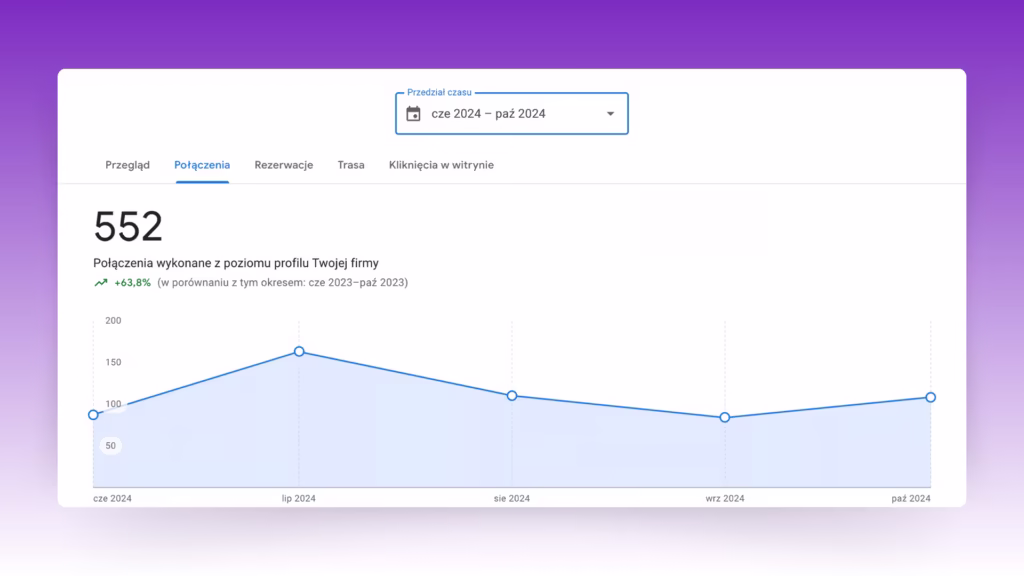Click the 'paź 2024' x-axis label
The width and height of the screenshot is (1024, 576).
click(x=911, y=498)
